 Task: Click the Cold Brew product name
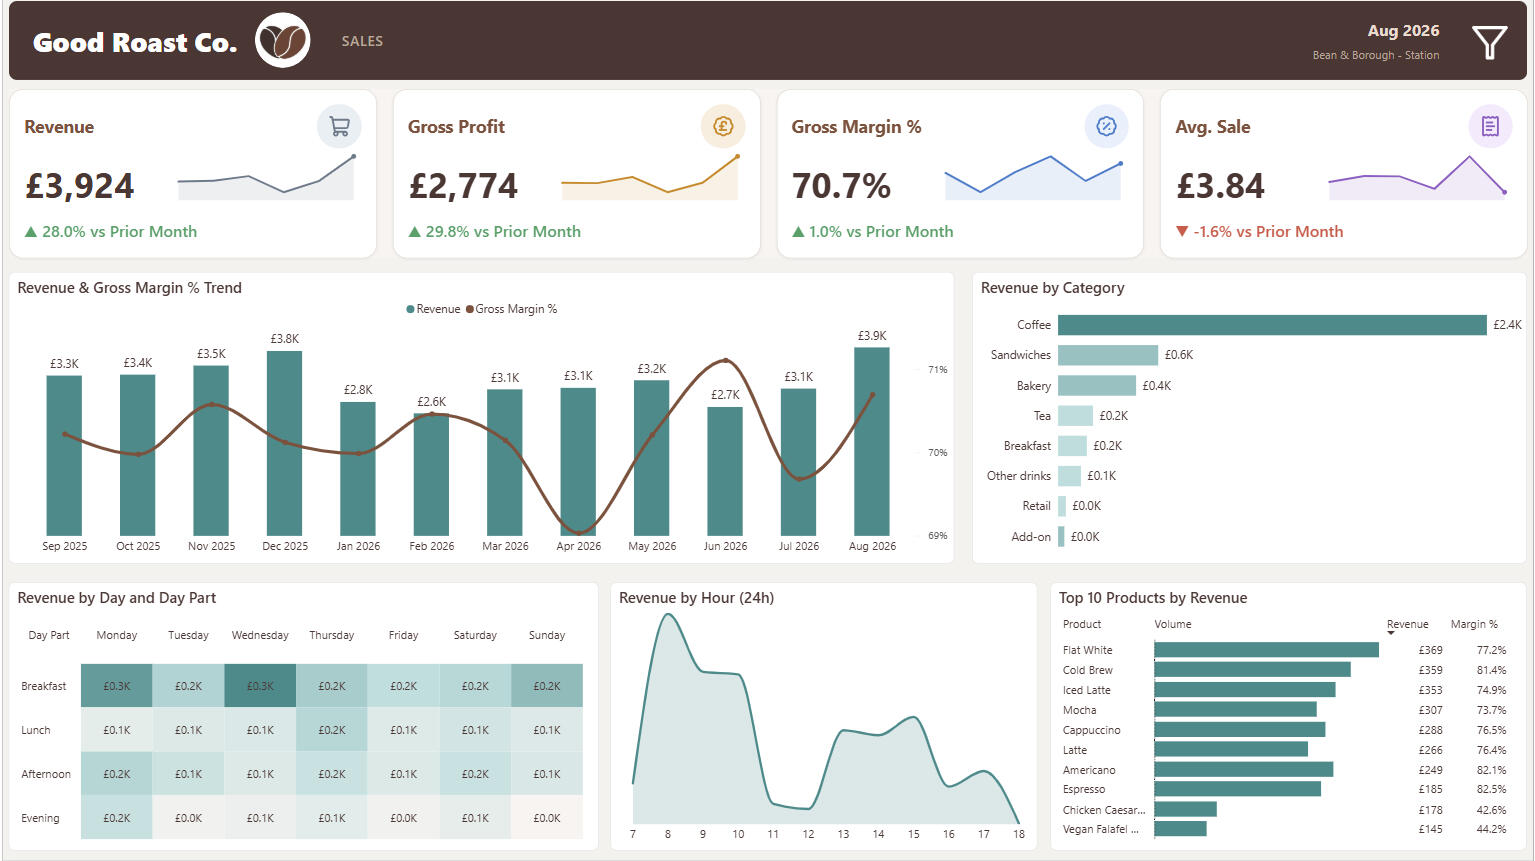click(1088, 670)
